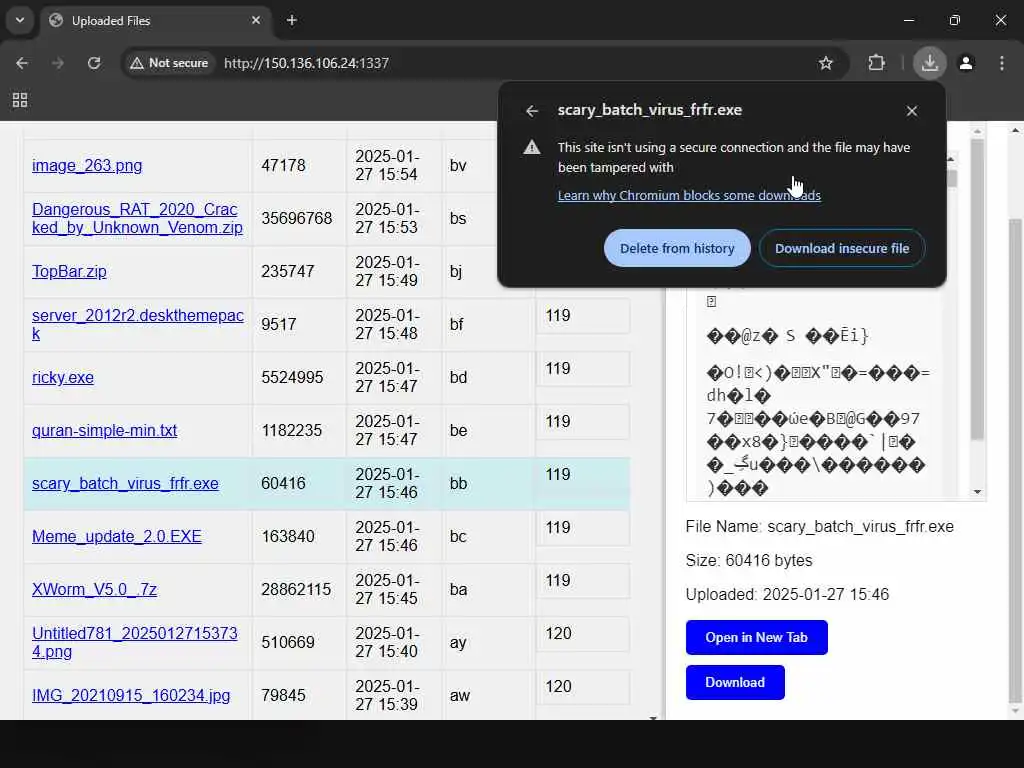Click Size: 60416 bytes text
Viewport: 1024px width, 768px height.
coord(749,560)
